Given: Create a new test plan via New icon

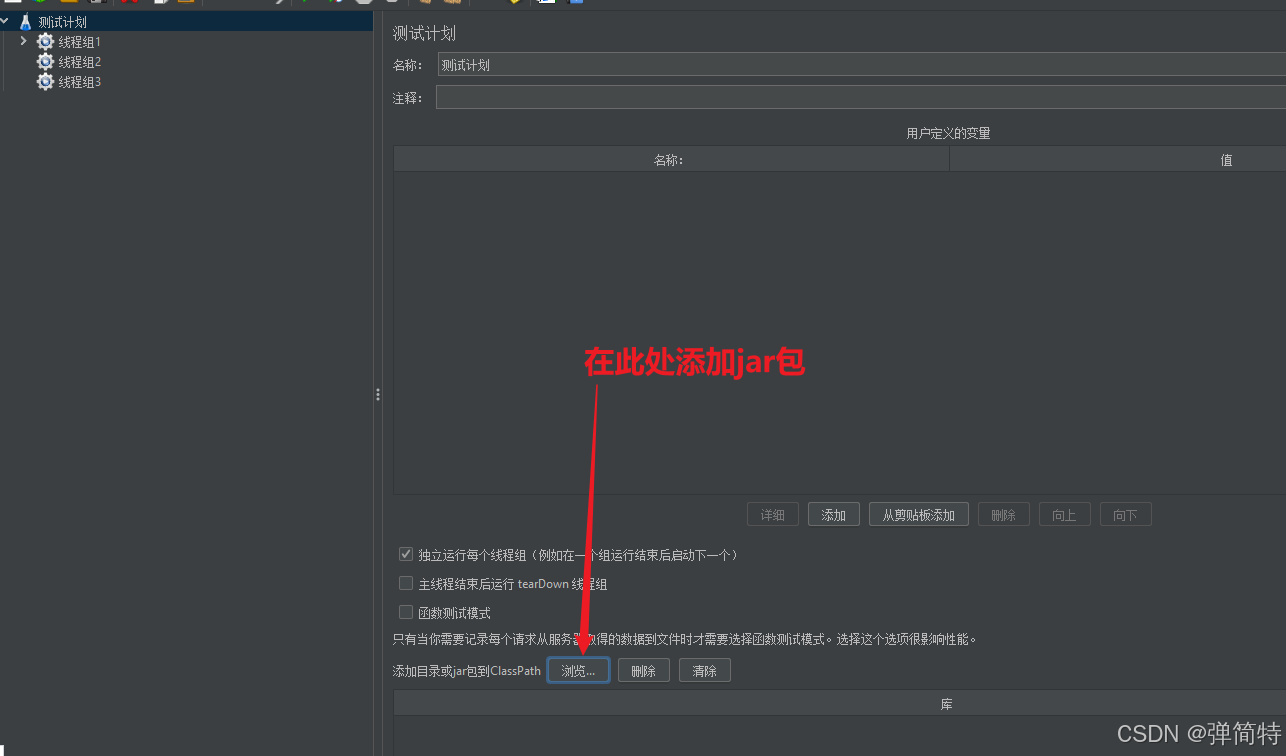Looking at the screenshot, I should pos(12,3).
